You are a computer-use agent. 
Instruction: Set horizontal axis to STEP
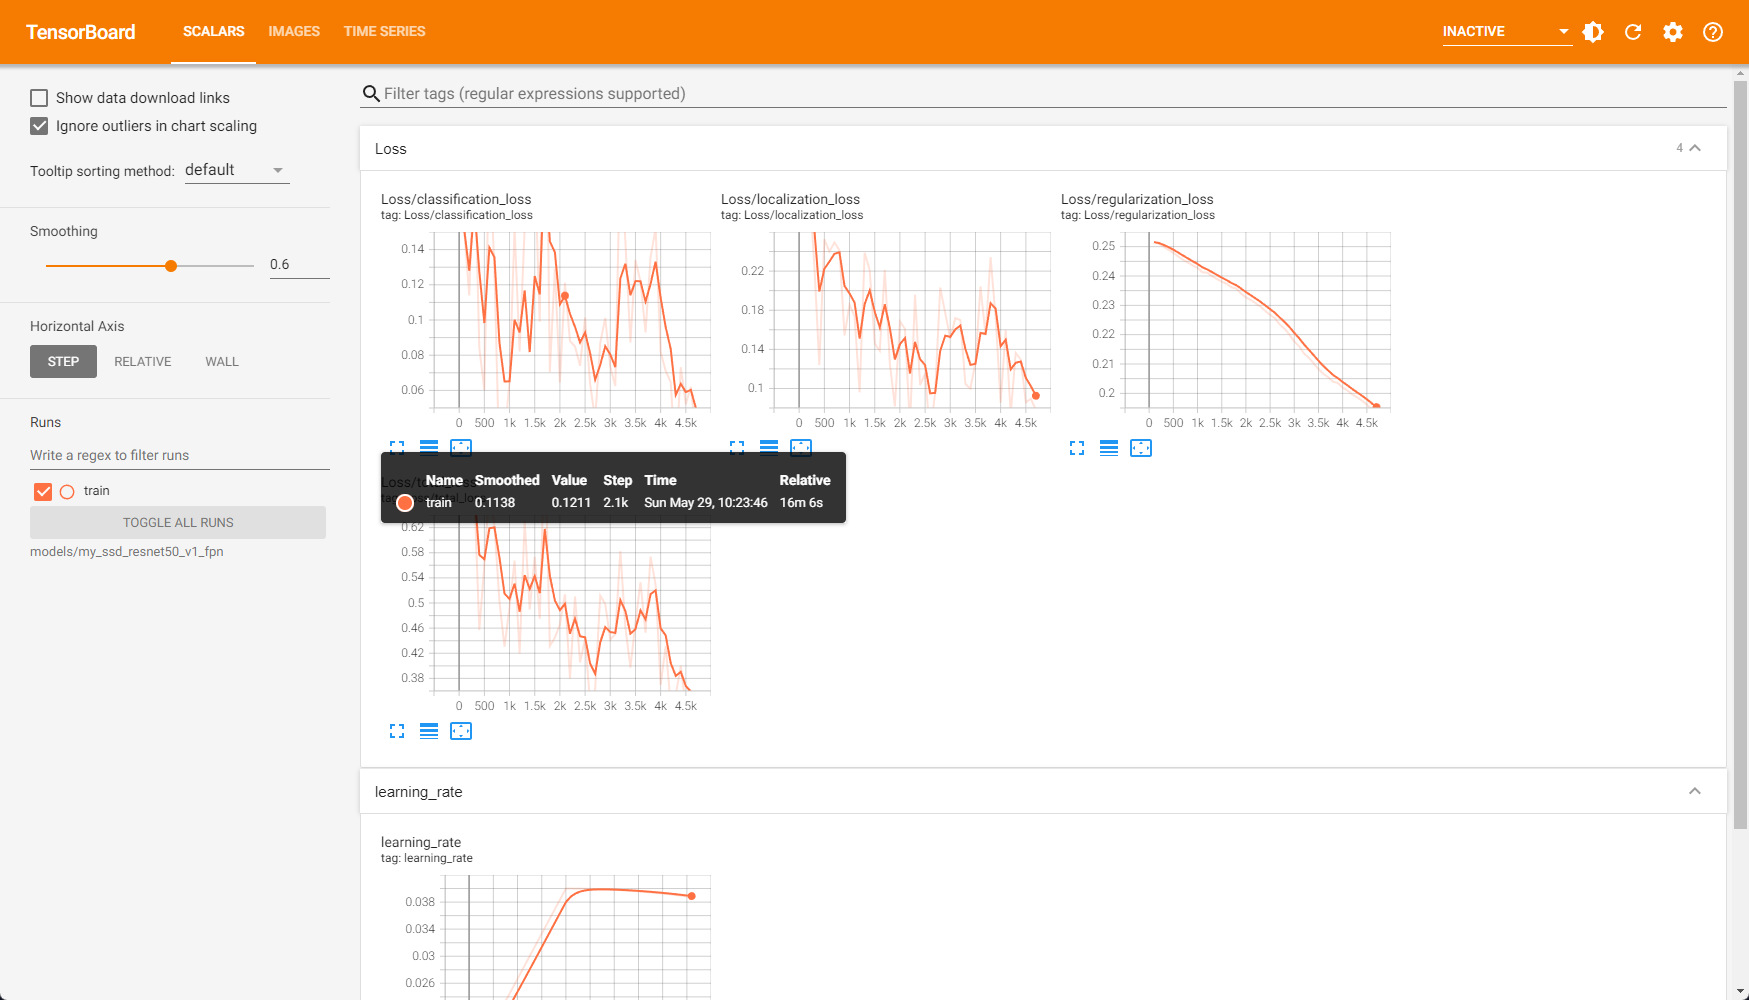point(63,362)
